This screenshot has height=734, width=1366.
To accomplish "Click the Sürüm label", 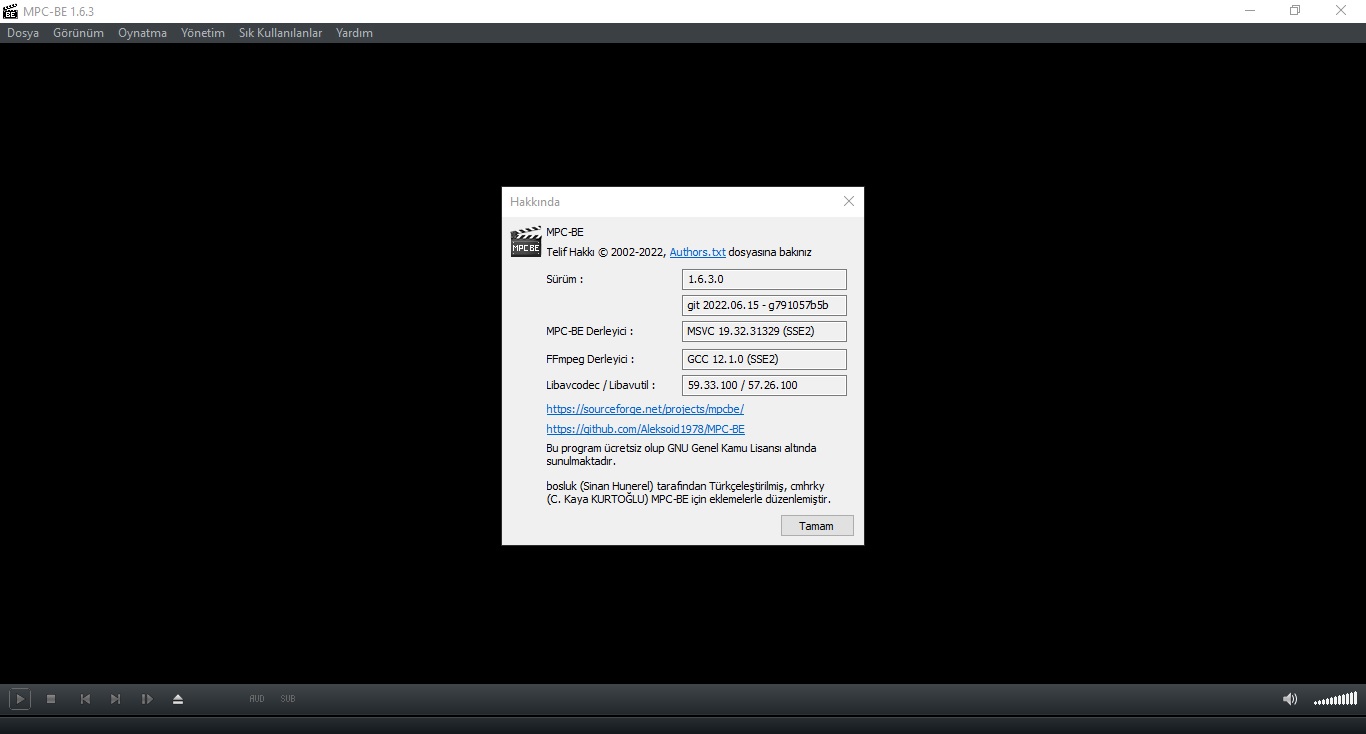I will [x=564, y=279].
